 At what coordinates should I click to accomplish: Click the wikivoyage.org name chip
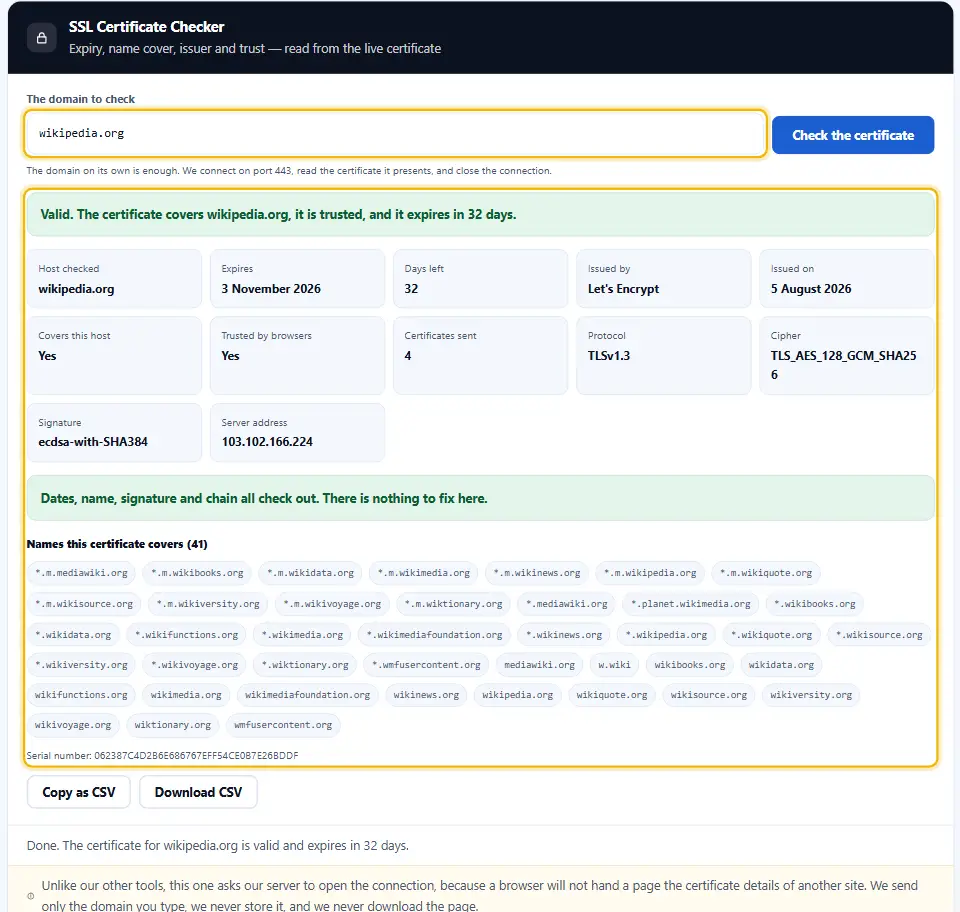[x=73, y=725]
